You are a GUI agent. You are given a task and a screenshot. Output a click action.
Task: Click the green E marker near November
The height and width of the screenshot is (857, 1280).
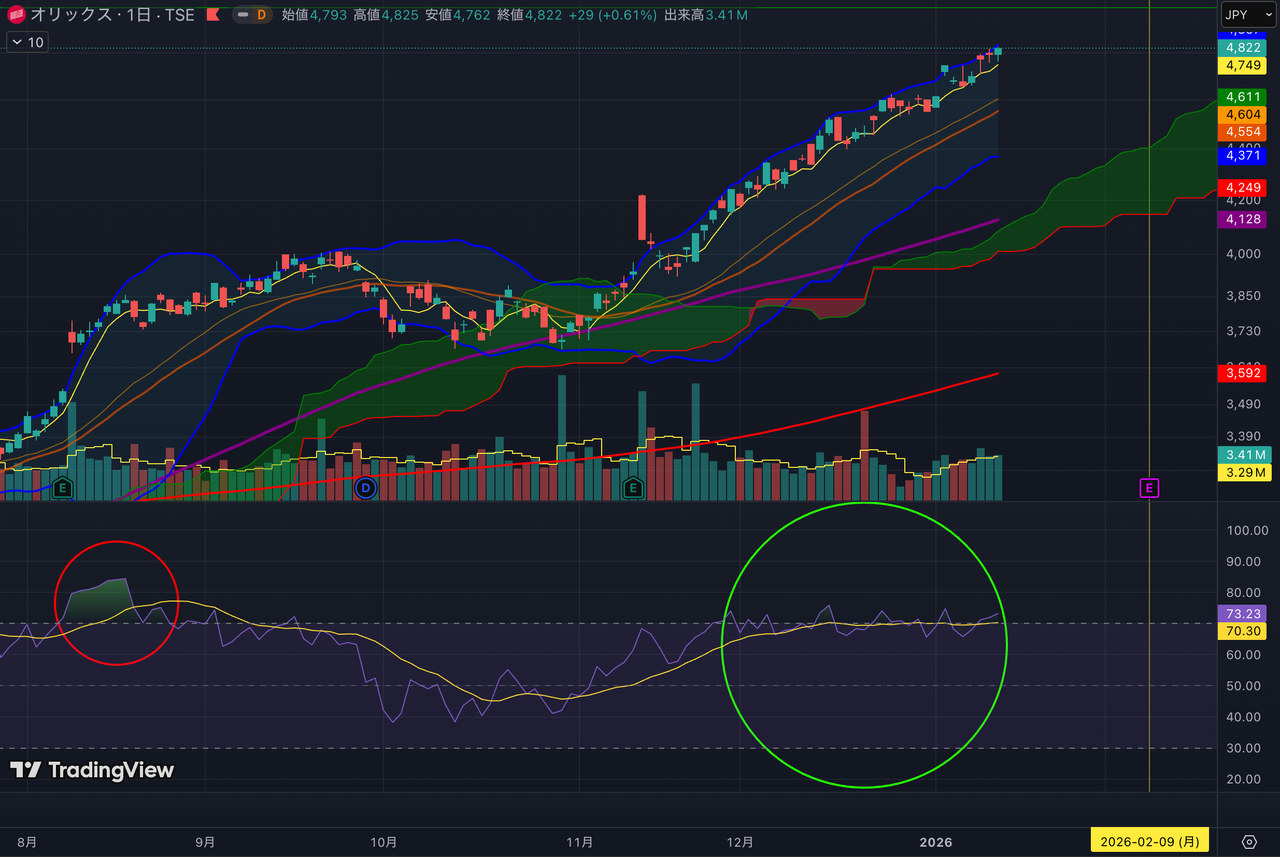[632, 488]
